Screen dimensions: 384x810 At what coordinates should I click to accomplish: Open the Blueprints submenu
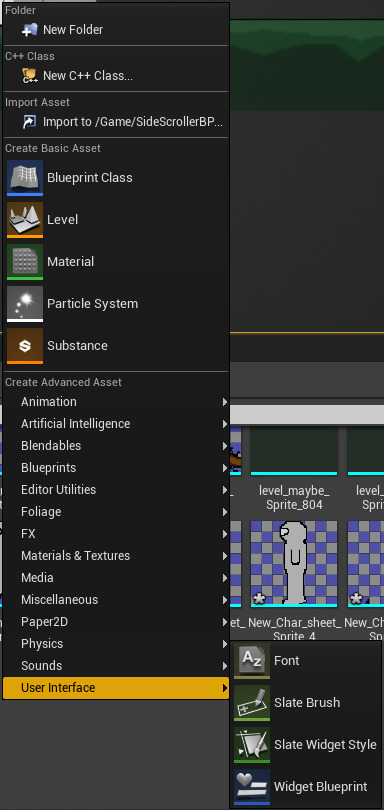[116, 468]
